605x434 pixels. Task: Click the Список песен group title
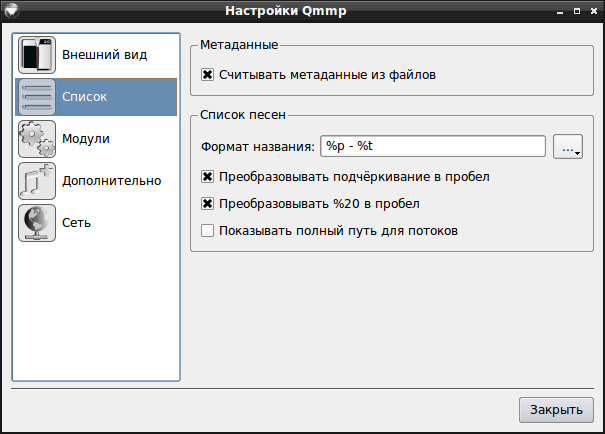[x=243, y=115]
